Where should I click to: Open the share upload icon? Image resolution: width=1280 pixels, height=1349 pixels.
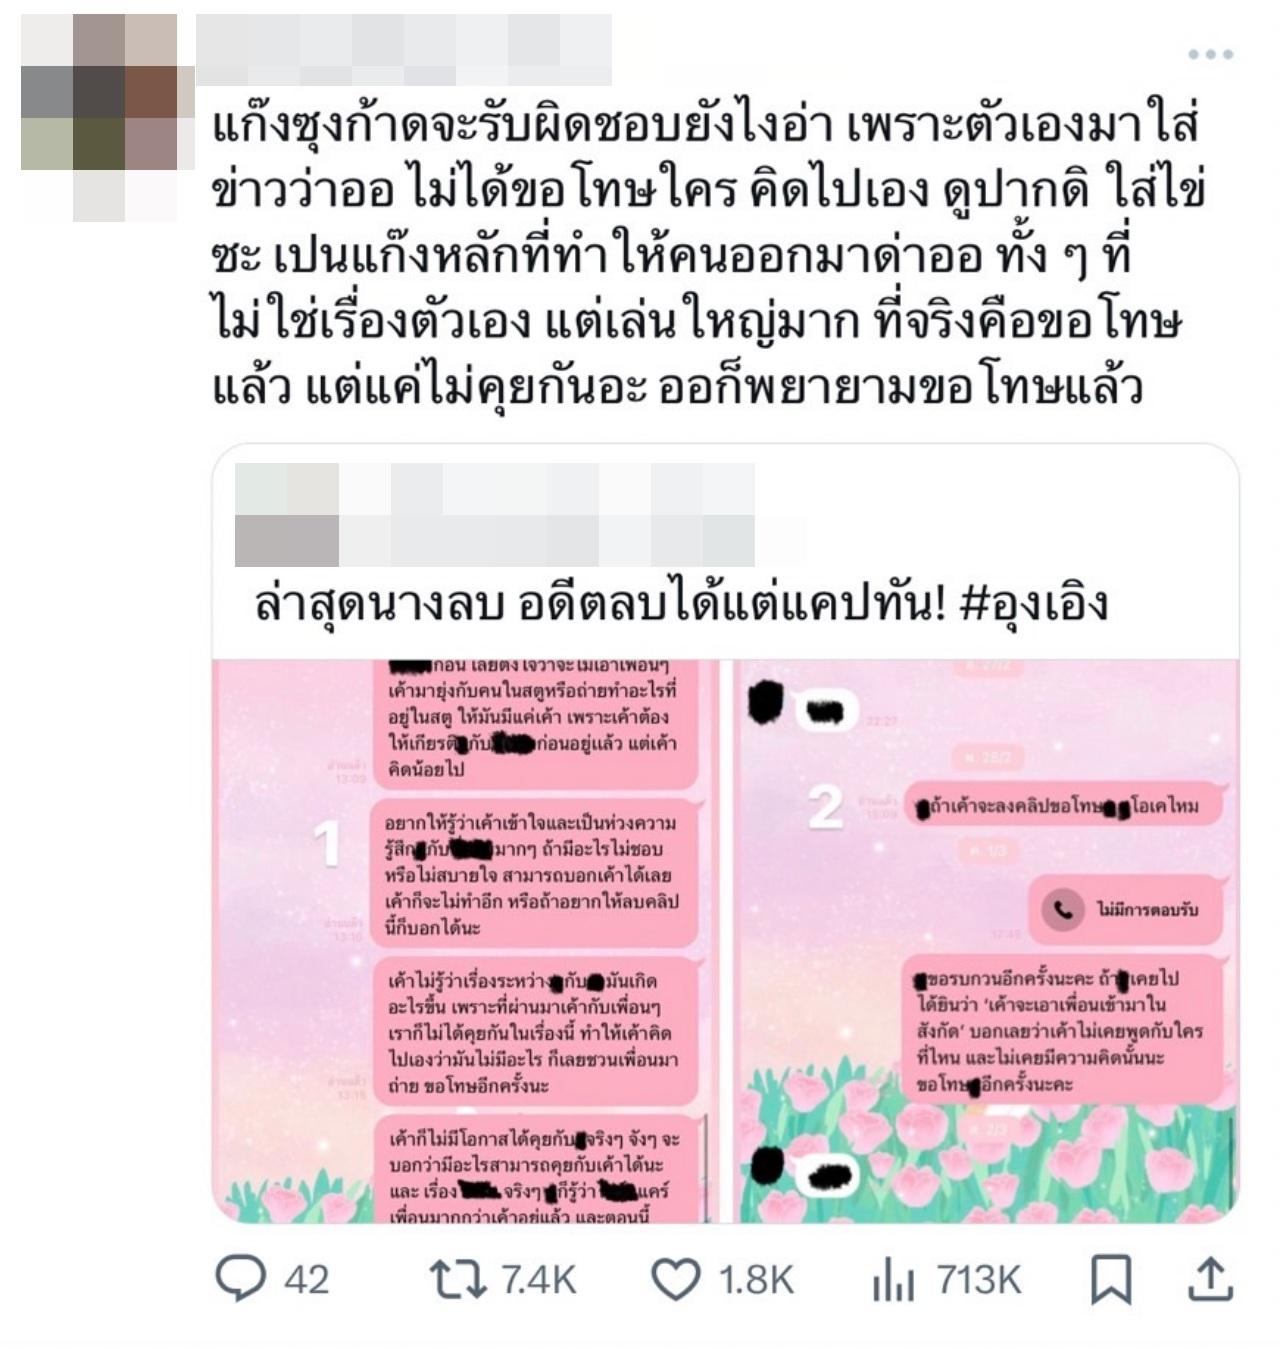coord(1209,1279)
